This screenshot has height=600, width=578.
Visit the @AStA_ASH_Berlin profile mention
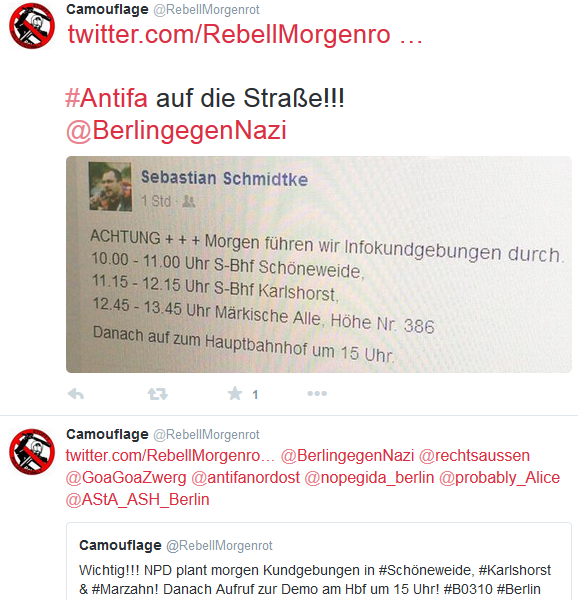pyautogui.click(x=138, y=500)
